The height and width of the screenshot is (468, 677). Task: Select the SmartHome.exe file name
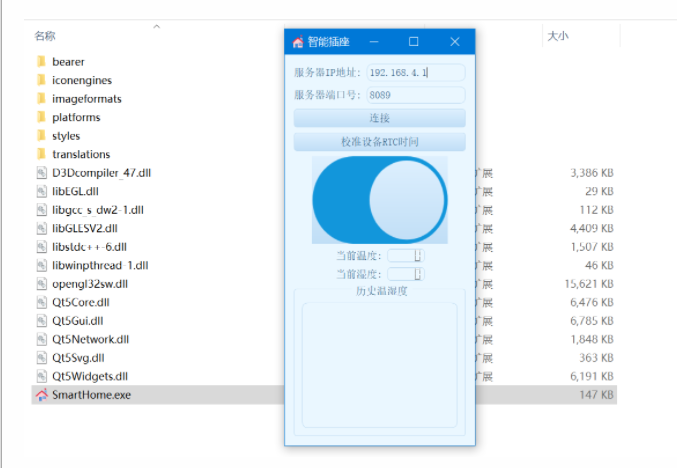92,395
